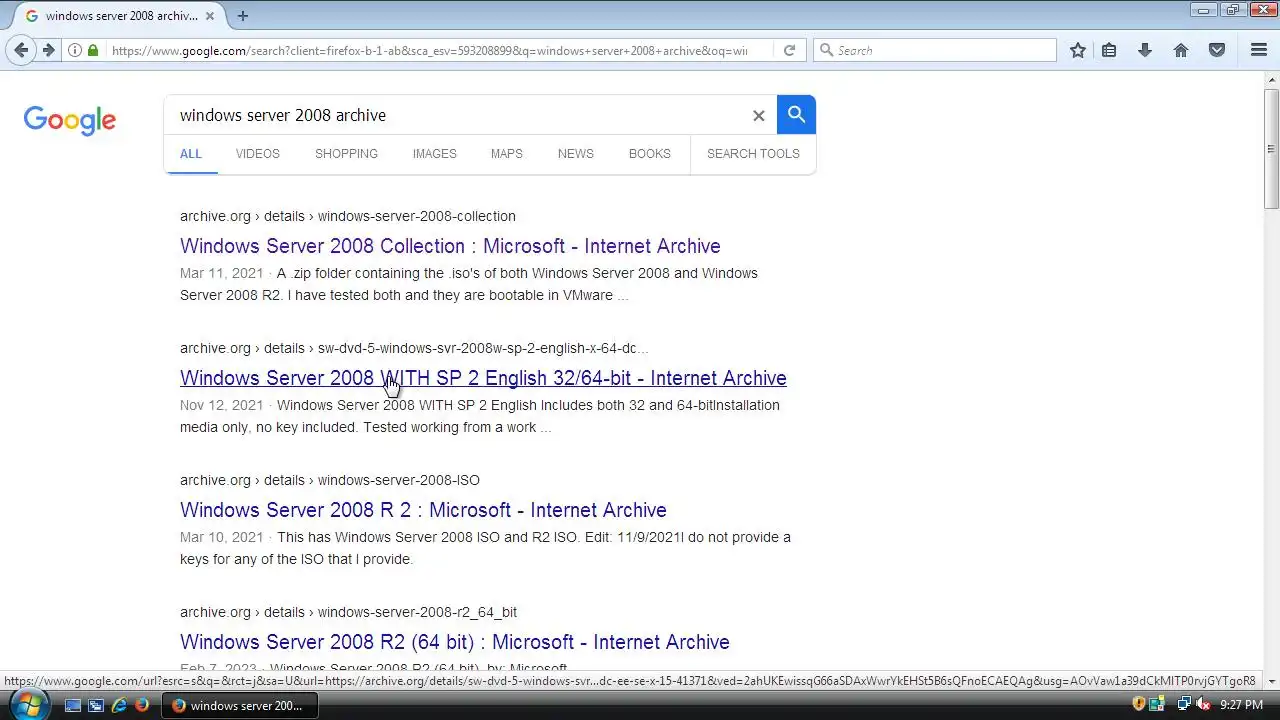This screenshot has width=1280, height=720.
Task: Reload the current page
Action: click(789, 50)
